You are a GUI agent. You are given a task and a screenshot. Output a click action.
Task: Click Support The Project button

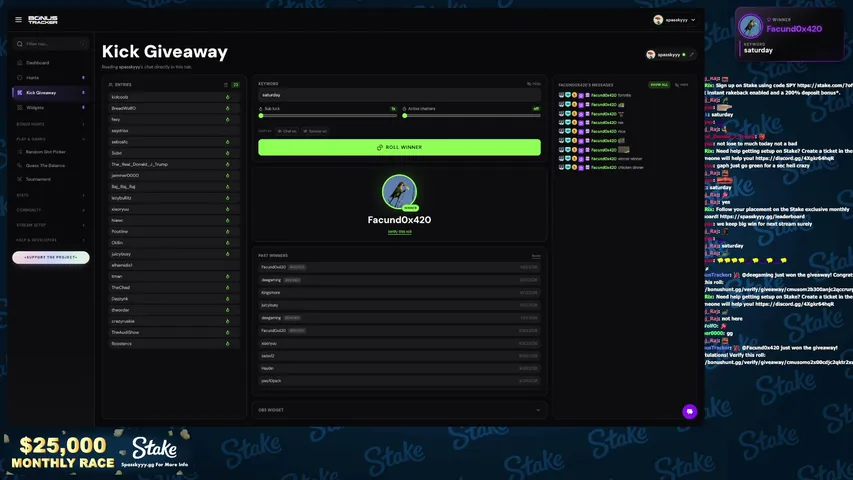51,257
